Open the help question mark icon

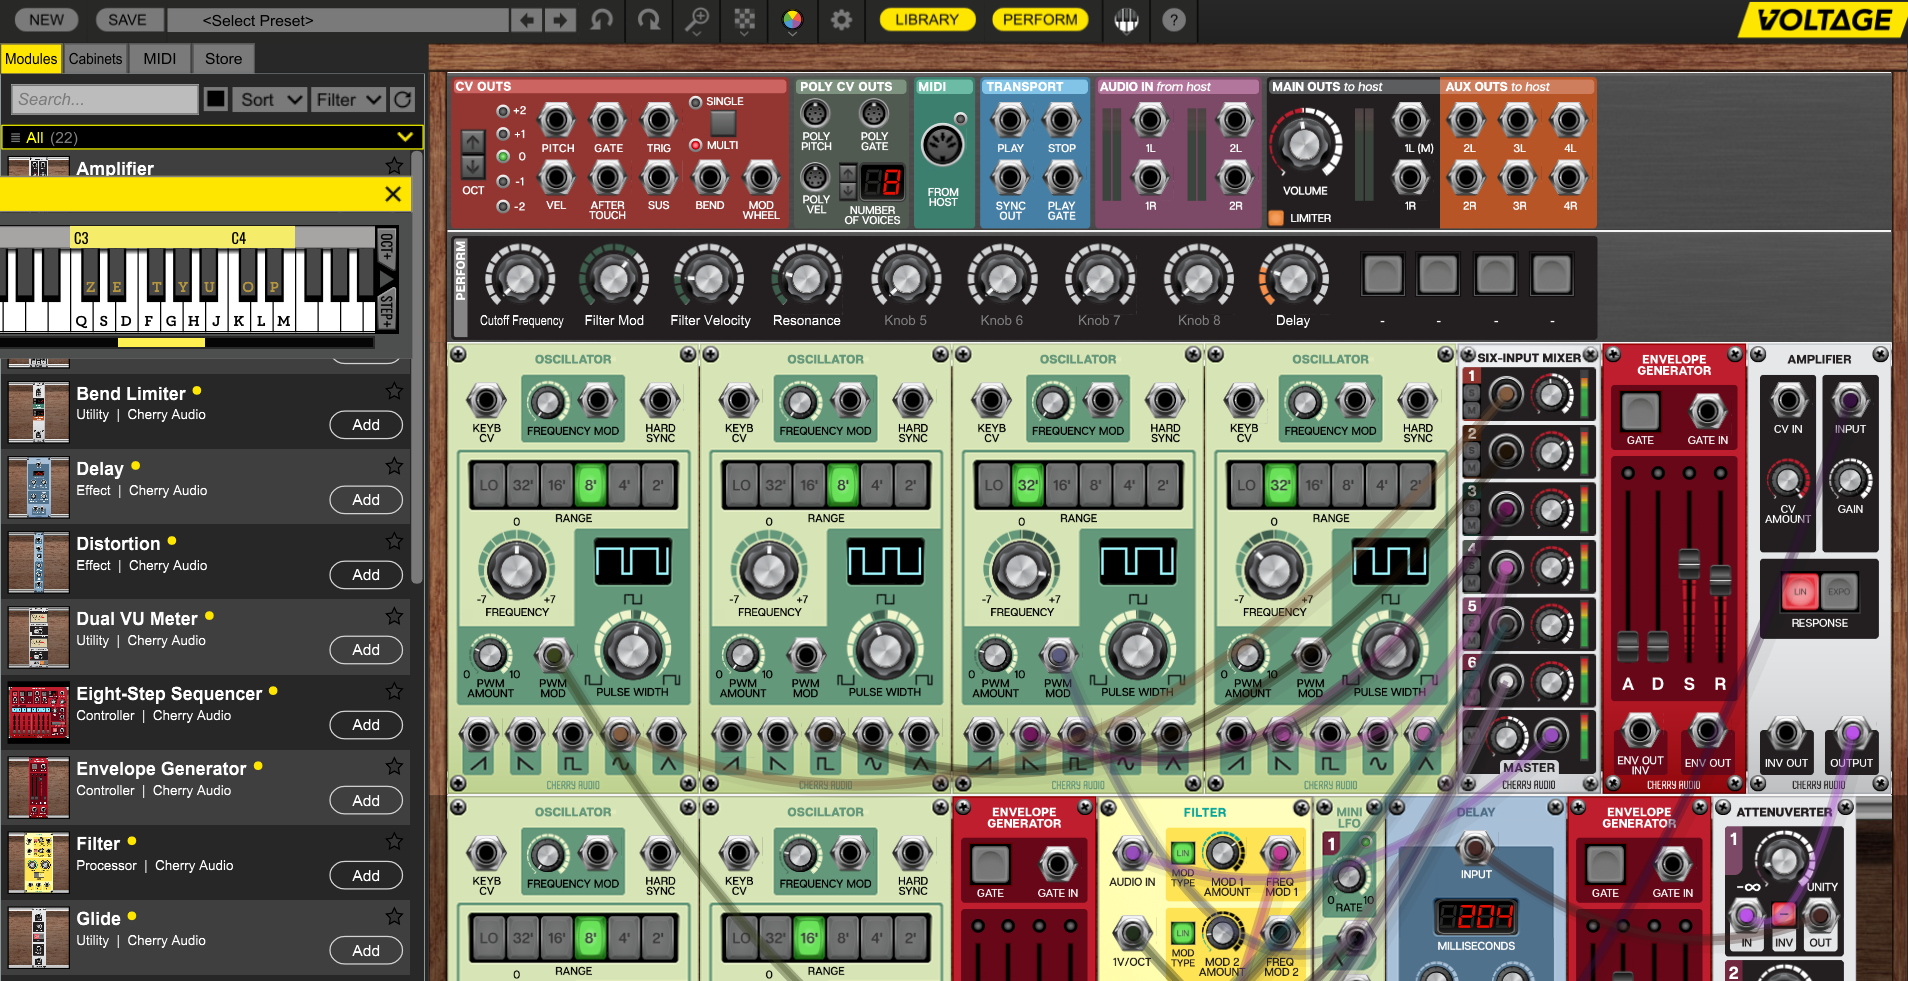coord(1174,20)
